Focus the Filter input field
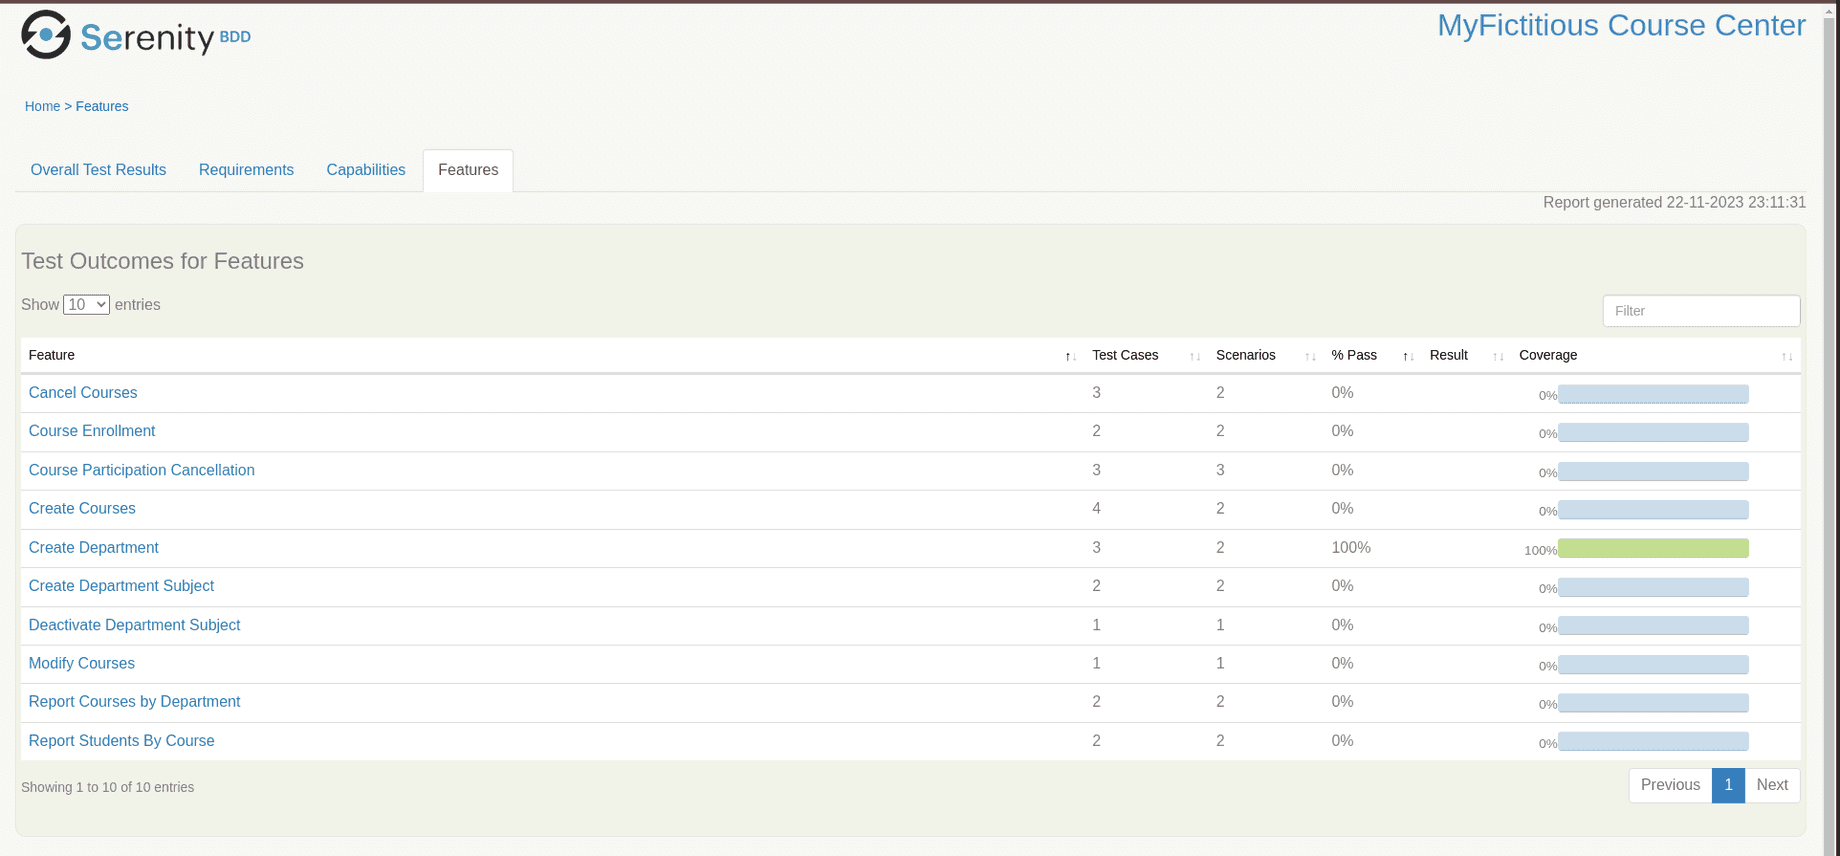Viewport: 1840px width, 856px height. tap(1700, 311)
